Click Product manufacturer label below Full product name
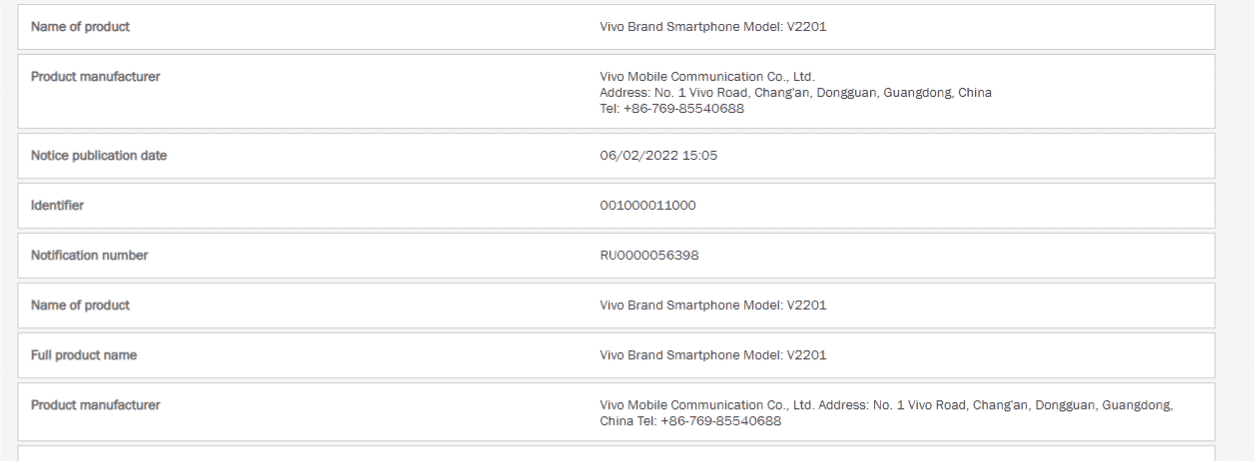The width and height of the screenshot is (1255, 461). coord(95,405)
